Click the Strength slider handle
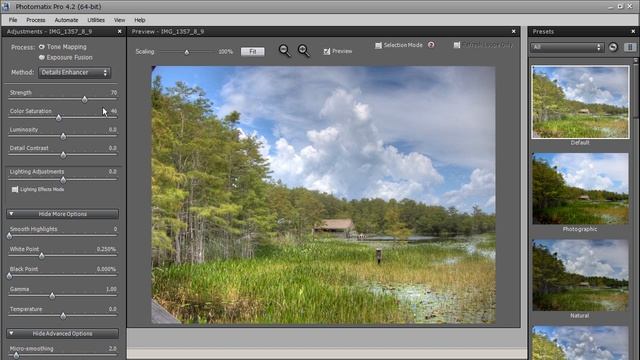Viewport: 640px width, 360px height. click(84, 100)
